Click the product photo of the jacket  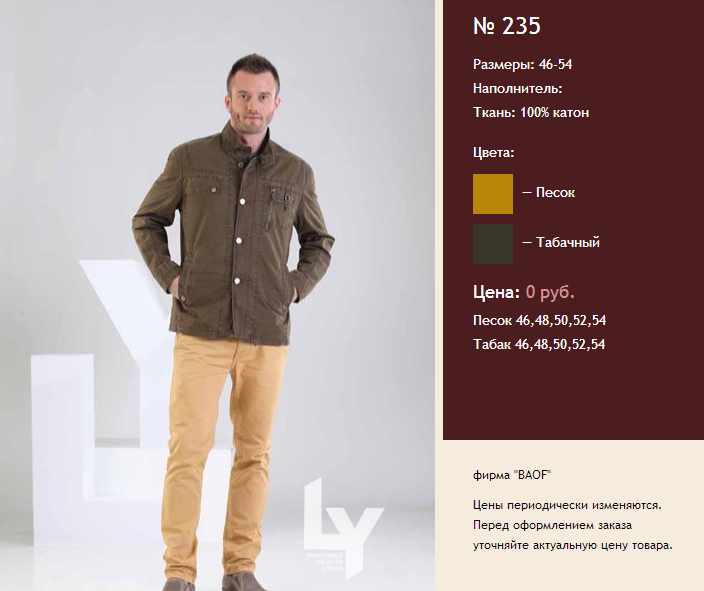pyautogui.click(x=217, y=296)
